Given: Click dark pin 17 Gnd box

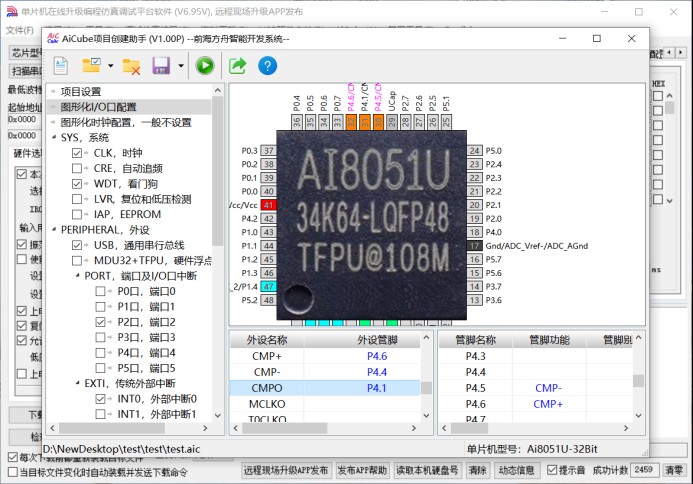Looking at the screenshot, I should coord(474,246).
